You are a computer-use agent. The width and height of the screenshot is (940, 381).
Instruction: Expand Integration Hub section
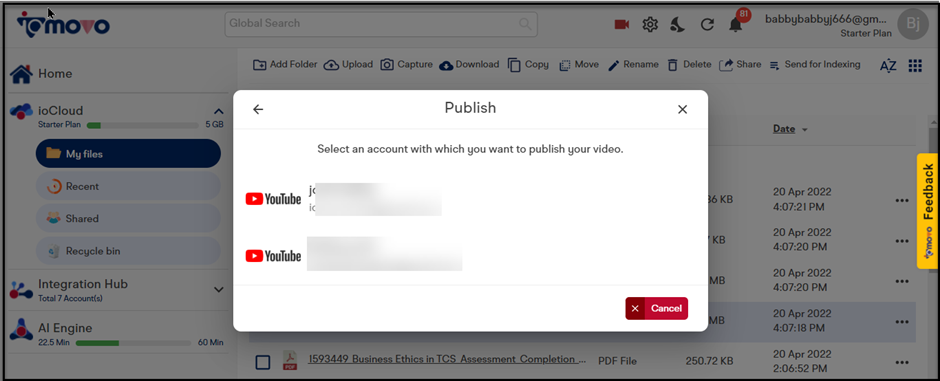219,290
